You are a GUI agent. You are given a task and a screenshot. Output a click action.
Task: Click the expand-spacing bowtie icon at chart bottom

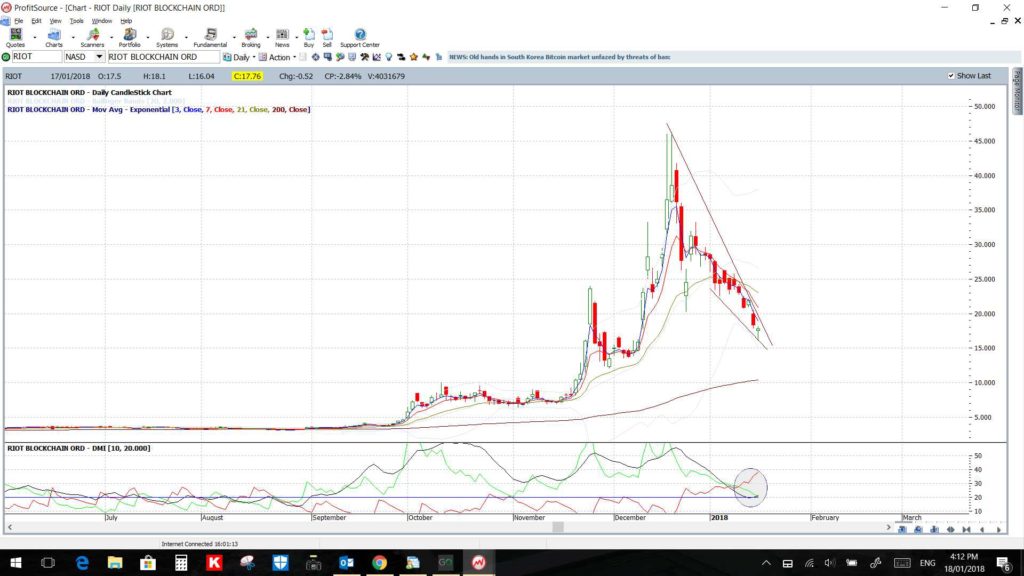[967, 530]
